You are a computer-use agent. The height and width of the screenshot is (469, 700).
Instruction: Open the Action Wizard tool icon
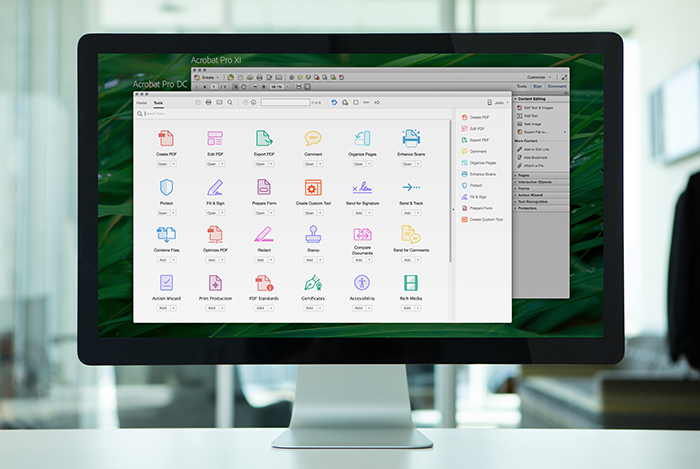coord(166,282)
